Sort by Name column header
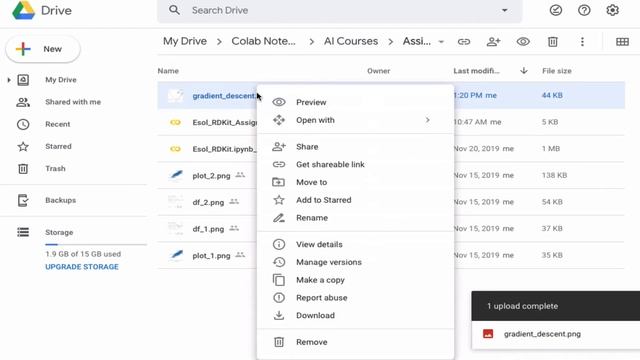Viewport: 640px width, 360px height. [x=168, y=71]
